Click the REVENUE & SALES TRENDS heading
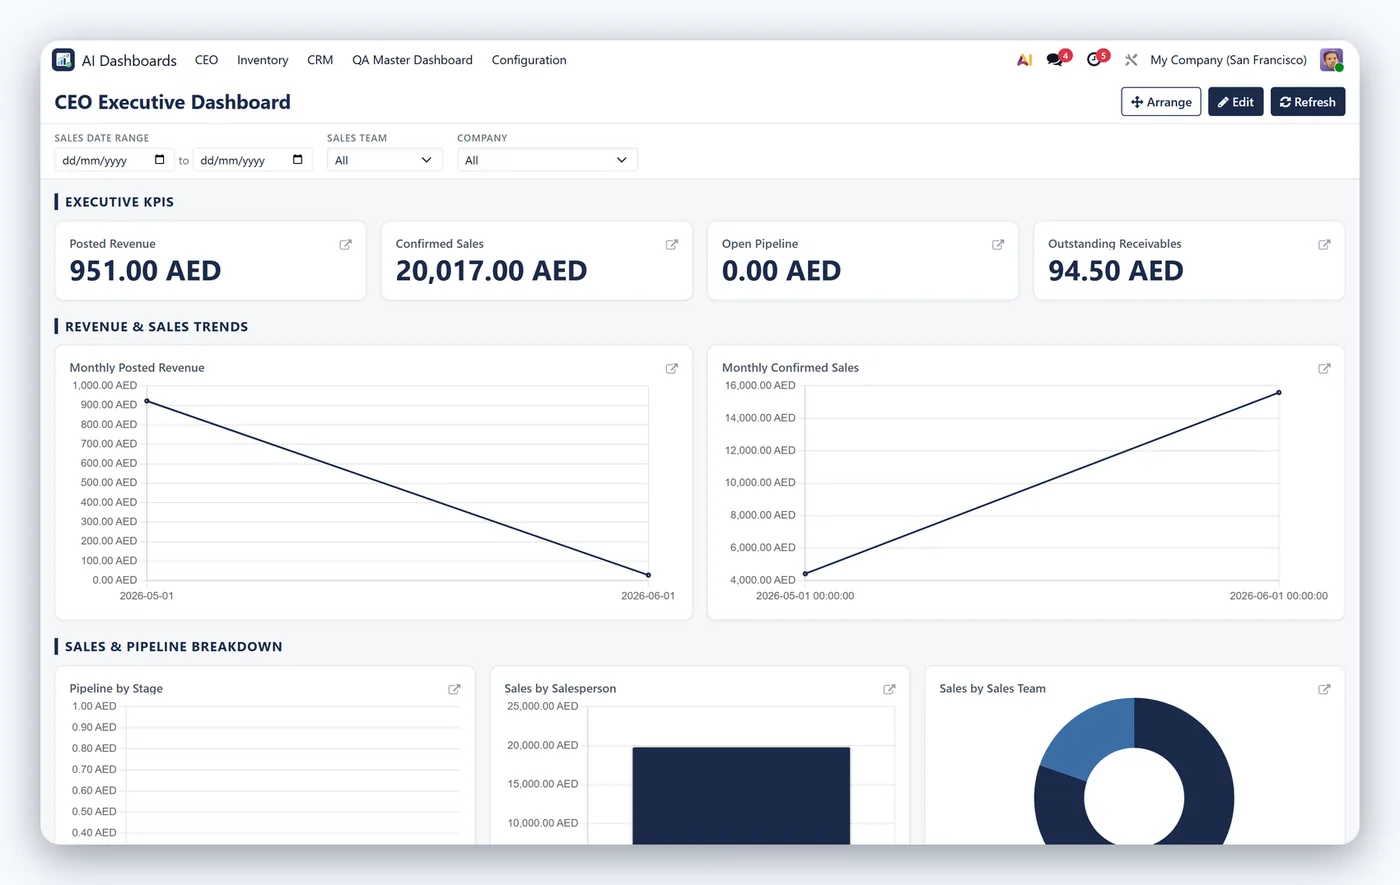 pos(156,327)
